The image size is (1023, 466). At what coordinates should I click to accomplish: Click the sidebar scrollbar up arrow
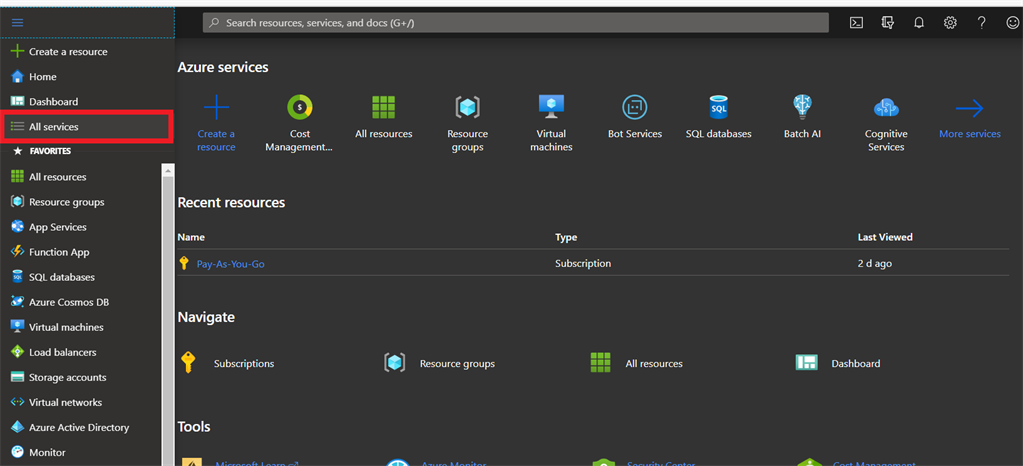168,171
